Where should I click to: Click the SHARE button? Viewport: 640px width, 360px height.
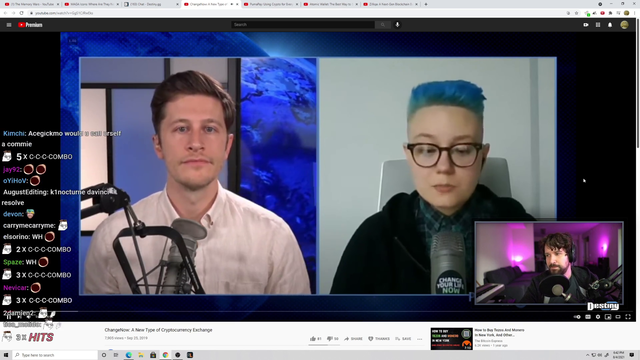click(353, 339)
